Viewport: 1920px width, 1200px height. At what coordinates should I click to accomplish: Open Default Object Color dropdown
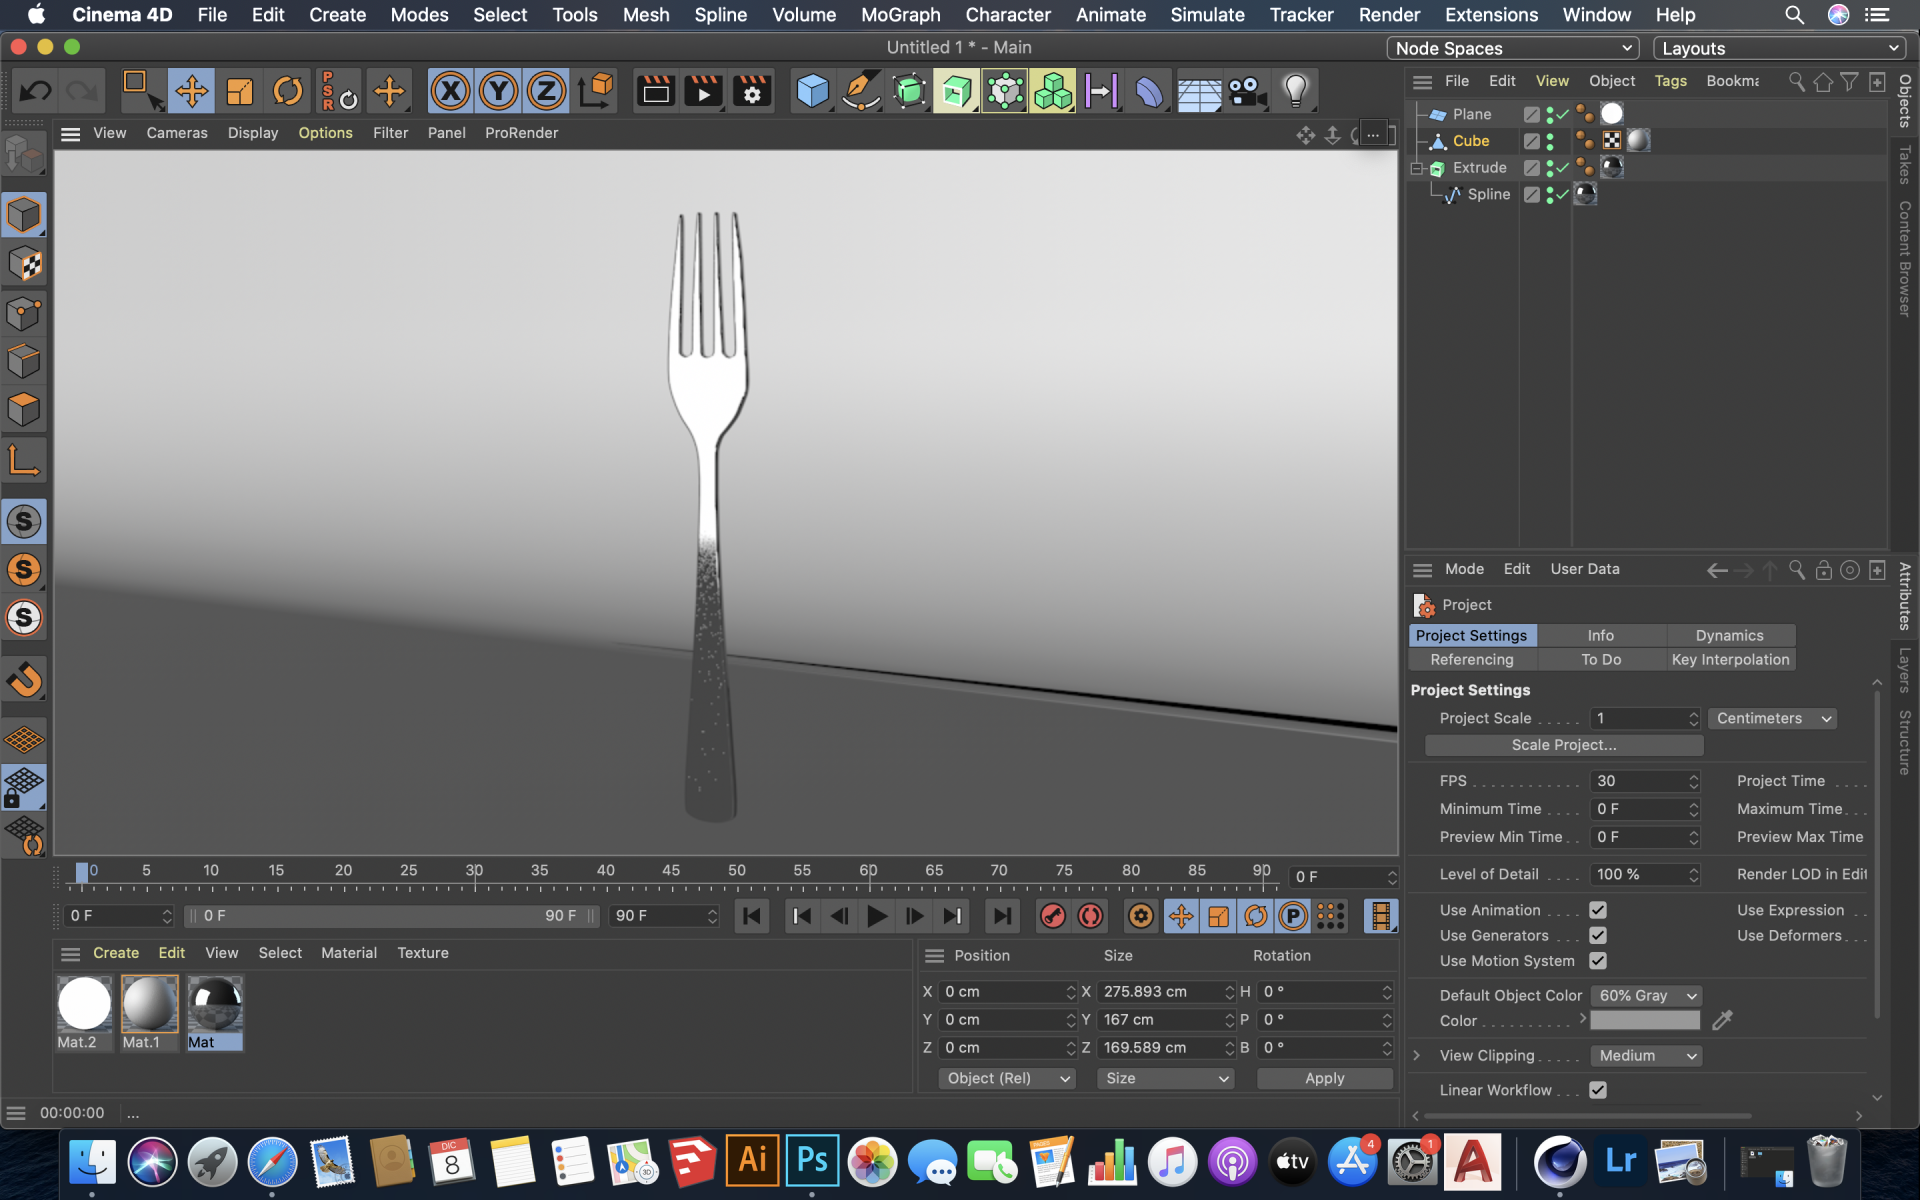[x=1645, y=996]
